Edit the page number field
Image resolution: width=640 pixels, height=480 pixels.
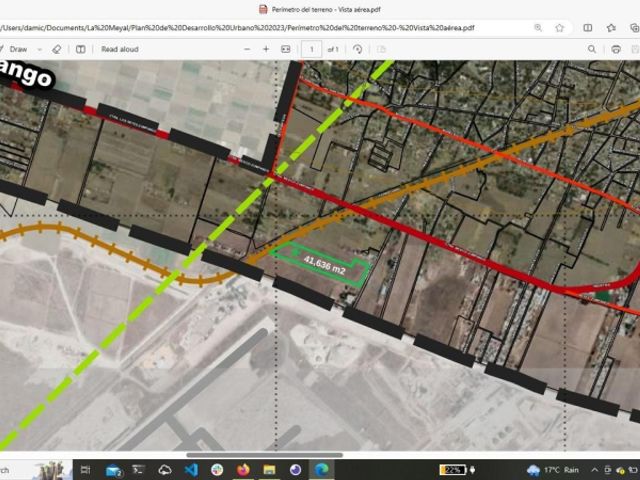(311, 49)
